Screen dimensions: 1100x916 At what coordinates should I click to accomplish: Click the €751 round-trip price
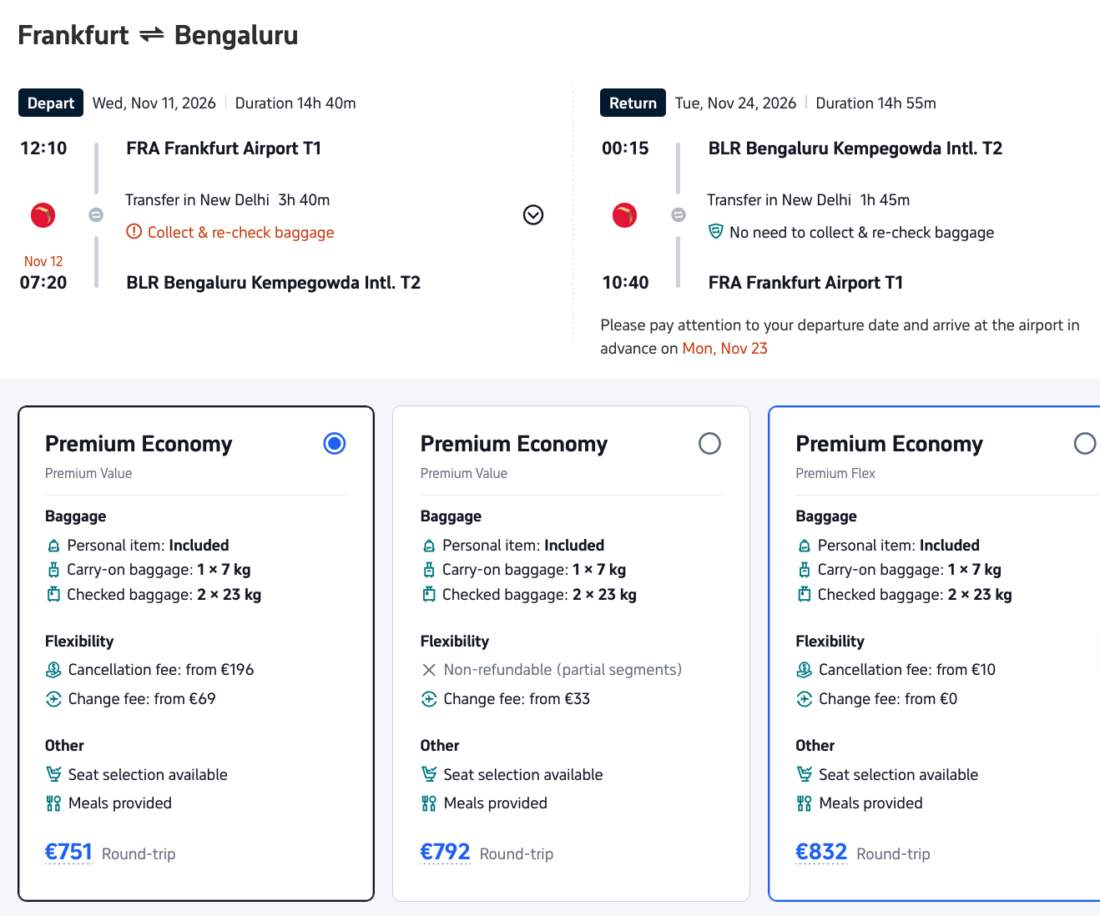coord(69,852)
